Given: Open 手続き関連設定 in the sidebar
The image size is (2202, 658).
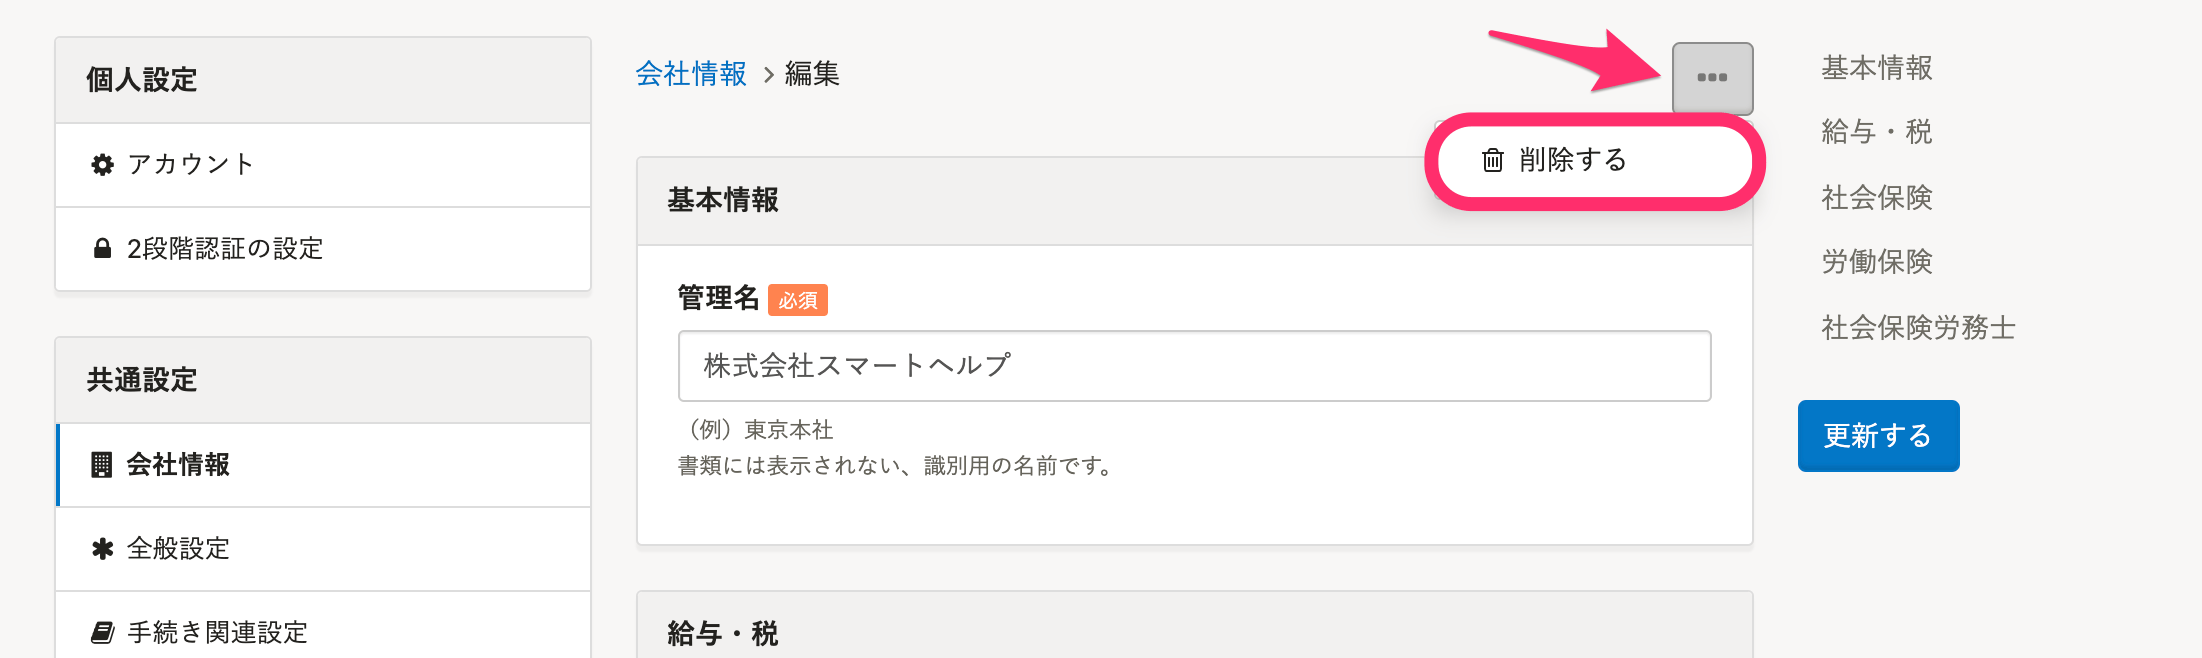Looking at the screenshot, I should 323,626.
